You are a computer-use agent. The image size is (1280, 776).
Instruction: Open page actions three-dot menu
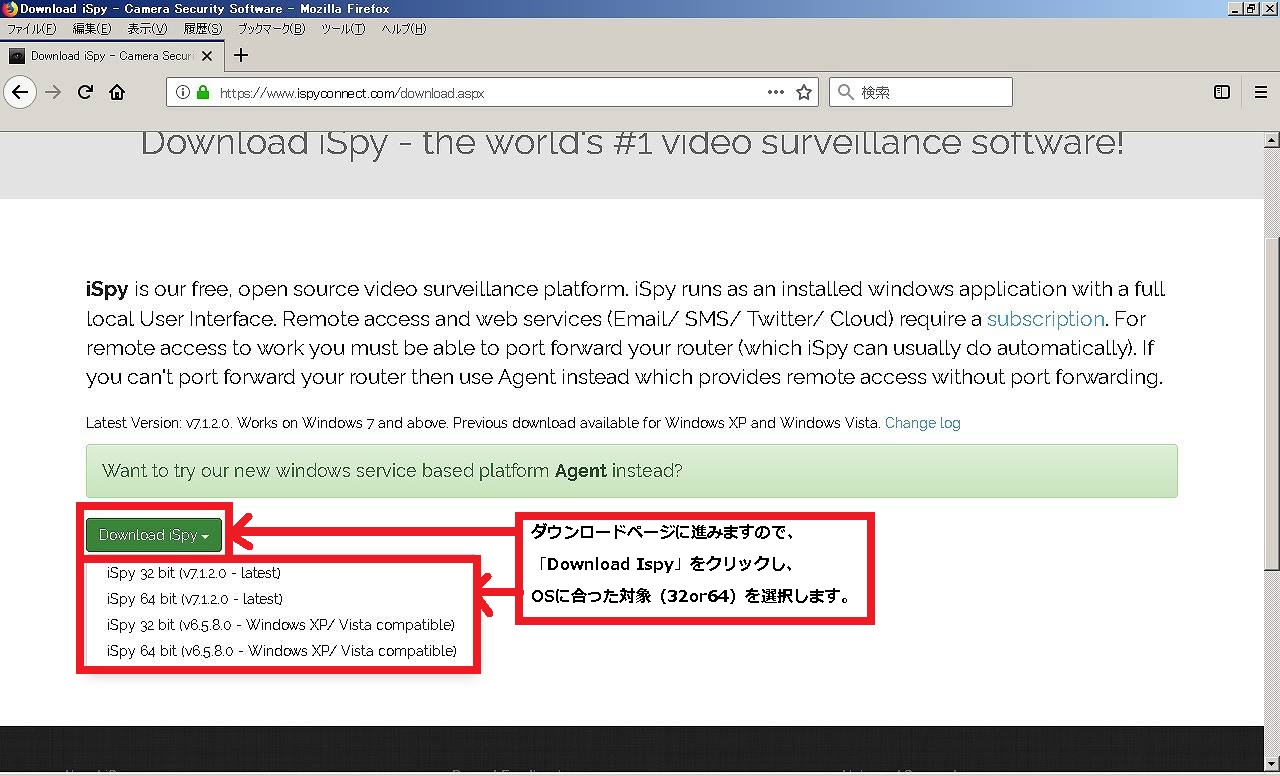776,92
